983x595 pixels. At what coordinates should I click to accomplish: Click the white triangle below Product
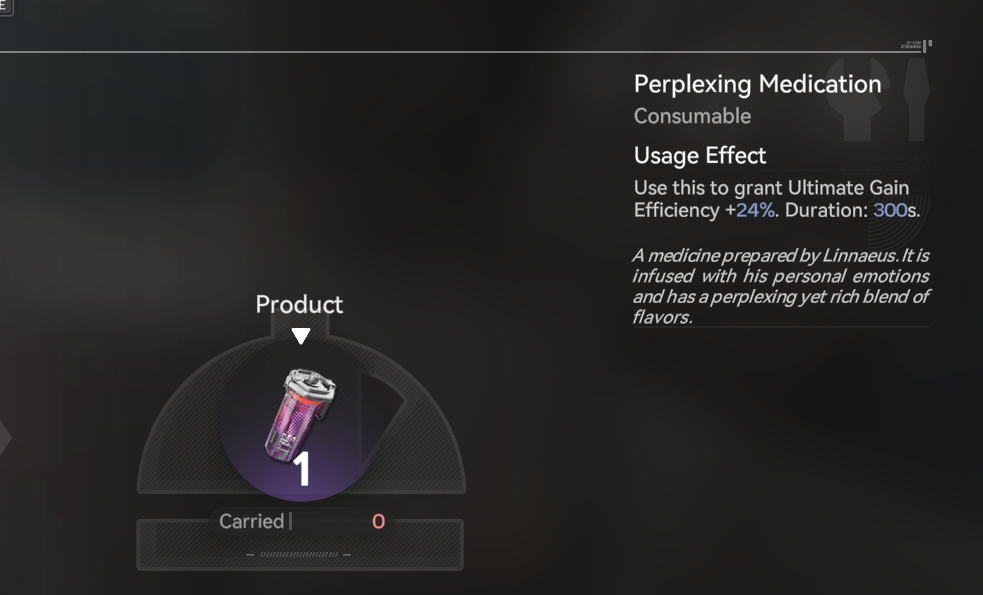tap(301, 335)
